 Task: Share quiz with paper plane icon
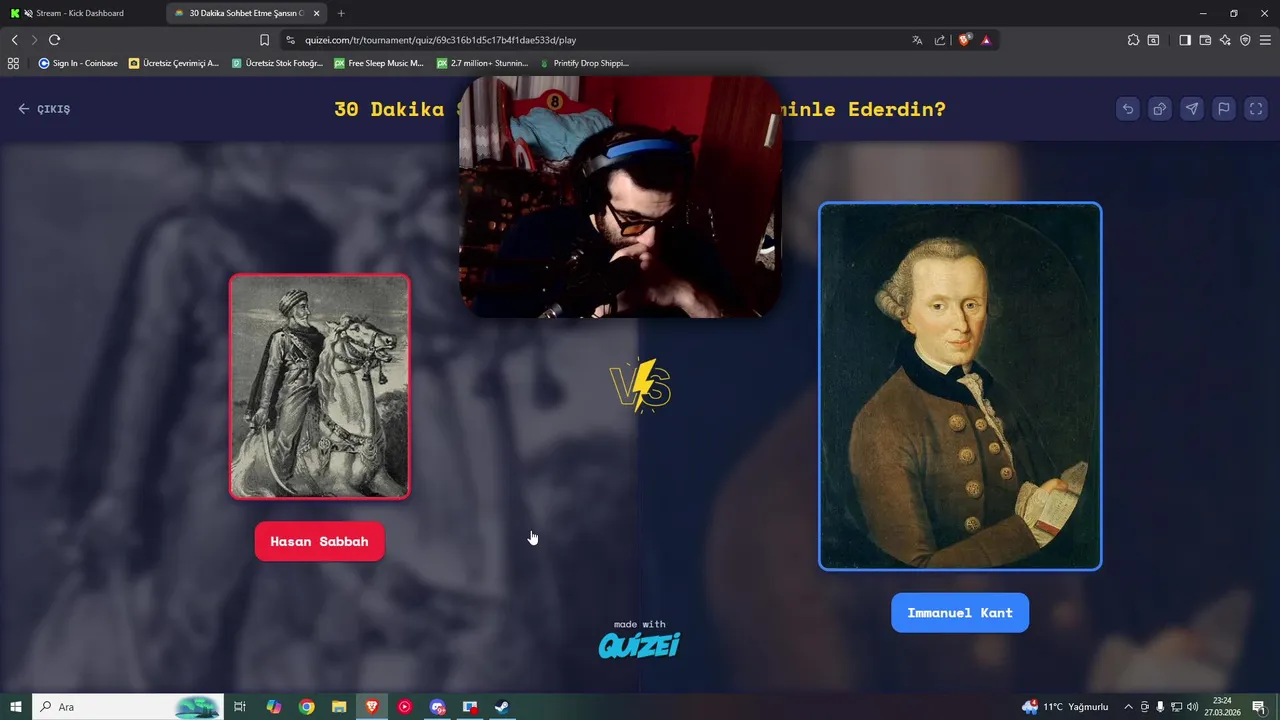1192,109
